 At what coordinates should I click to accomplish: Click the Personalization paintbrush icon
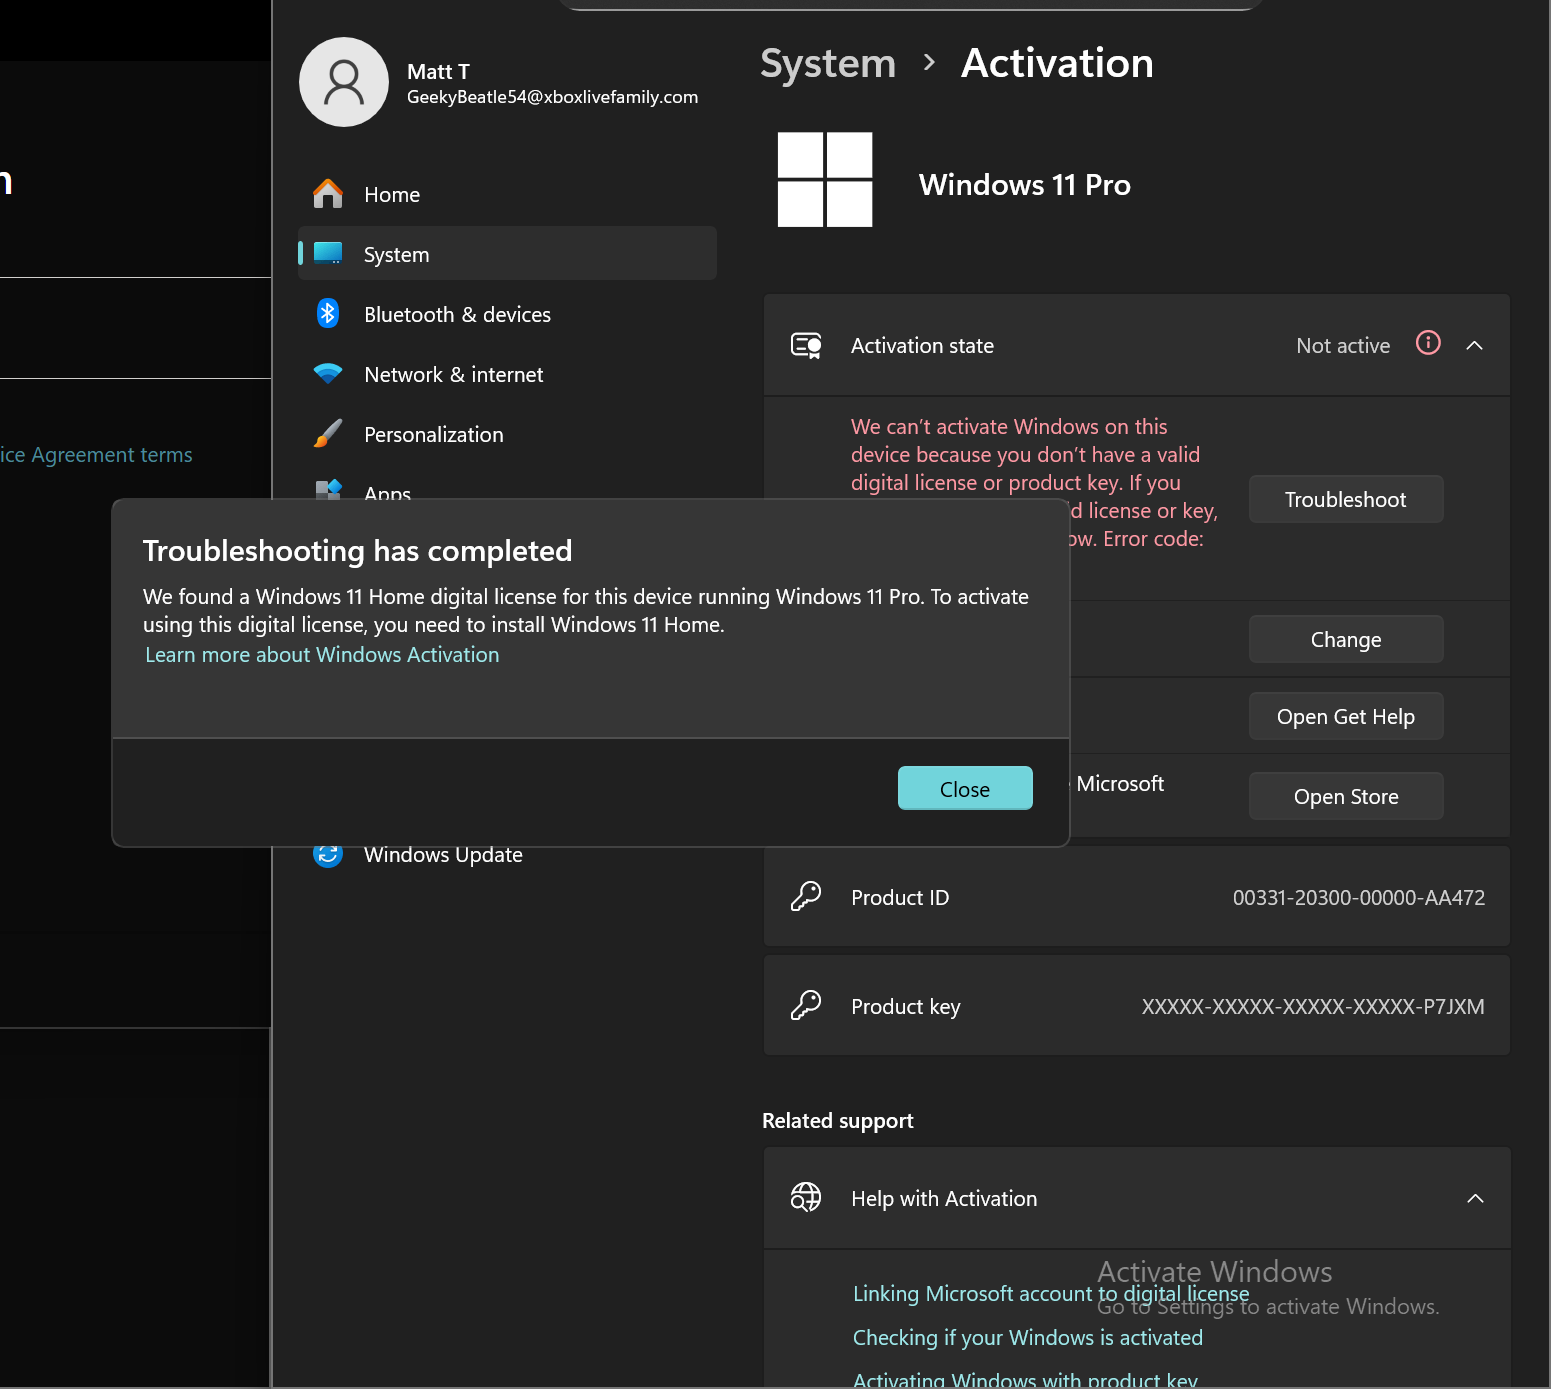tap(327, 433)
